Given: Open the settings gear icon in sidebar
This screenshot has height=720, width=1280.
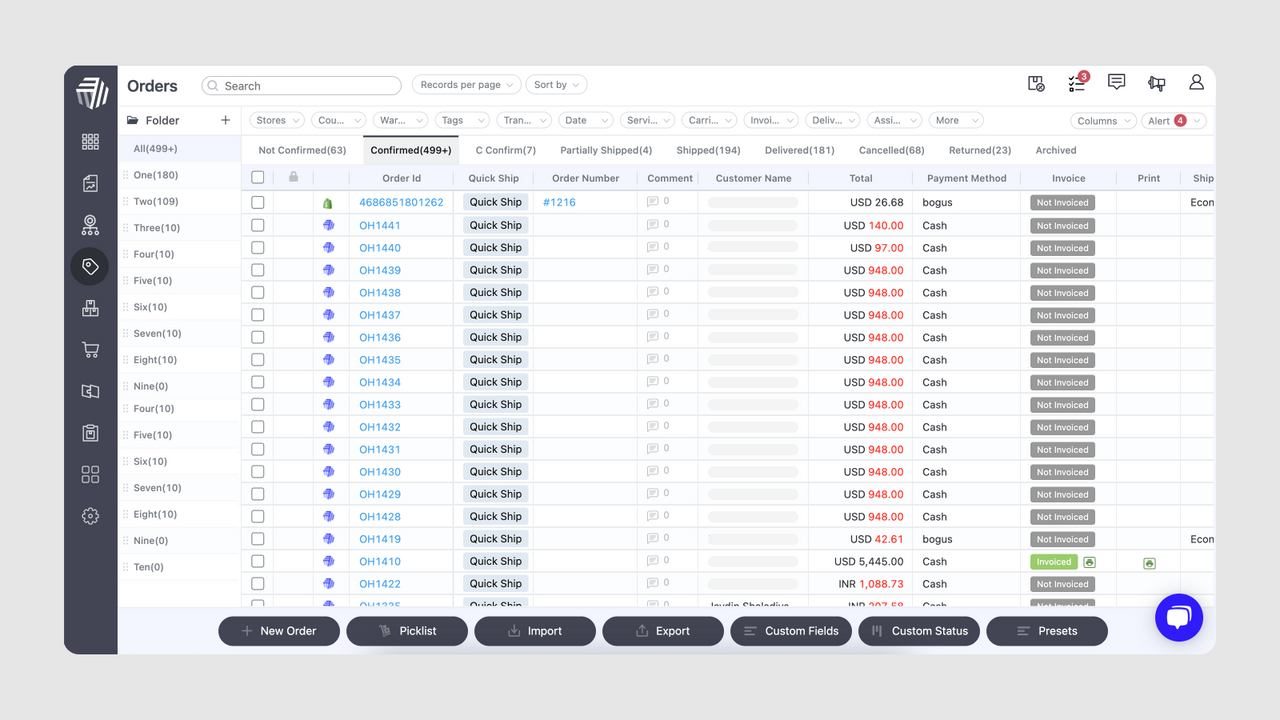Looking at the screenshot, I should pyautogui.click(x=90, y=516).
